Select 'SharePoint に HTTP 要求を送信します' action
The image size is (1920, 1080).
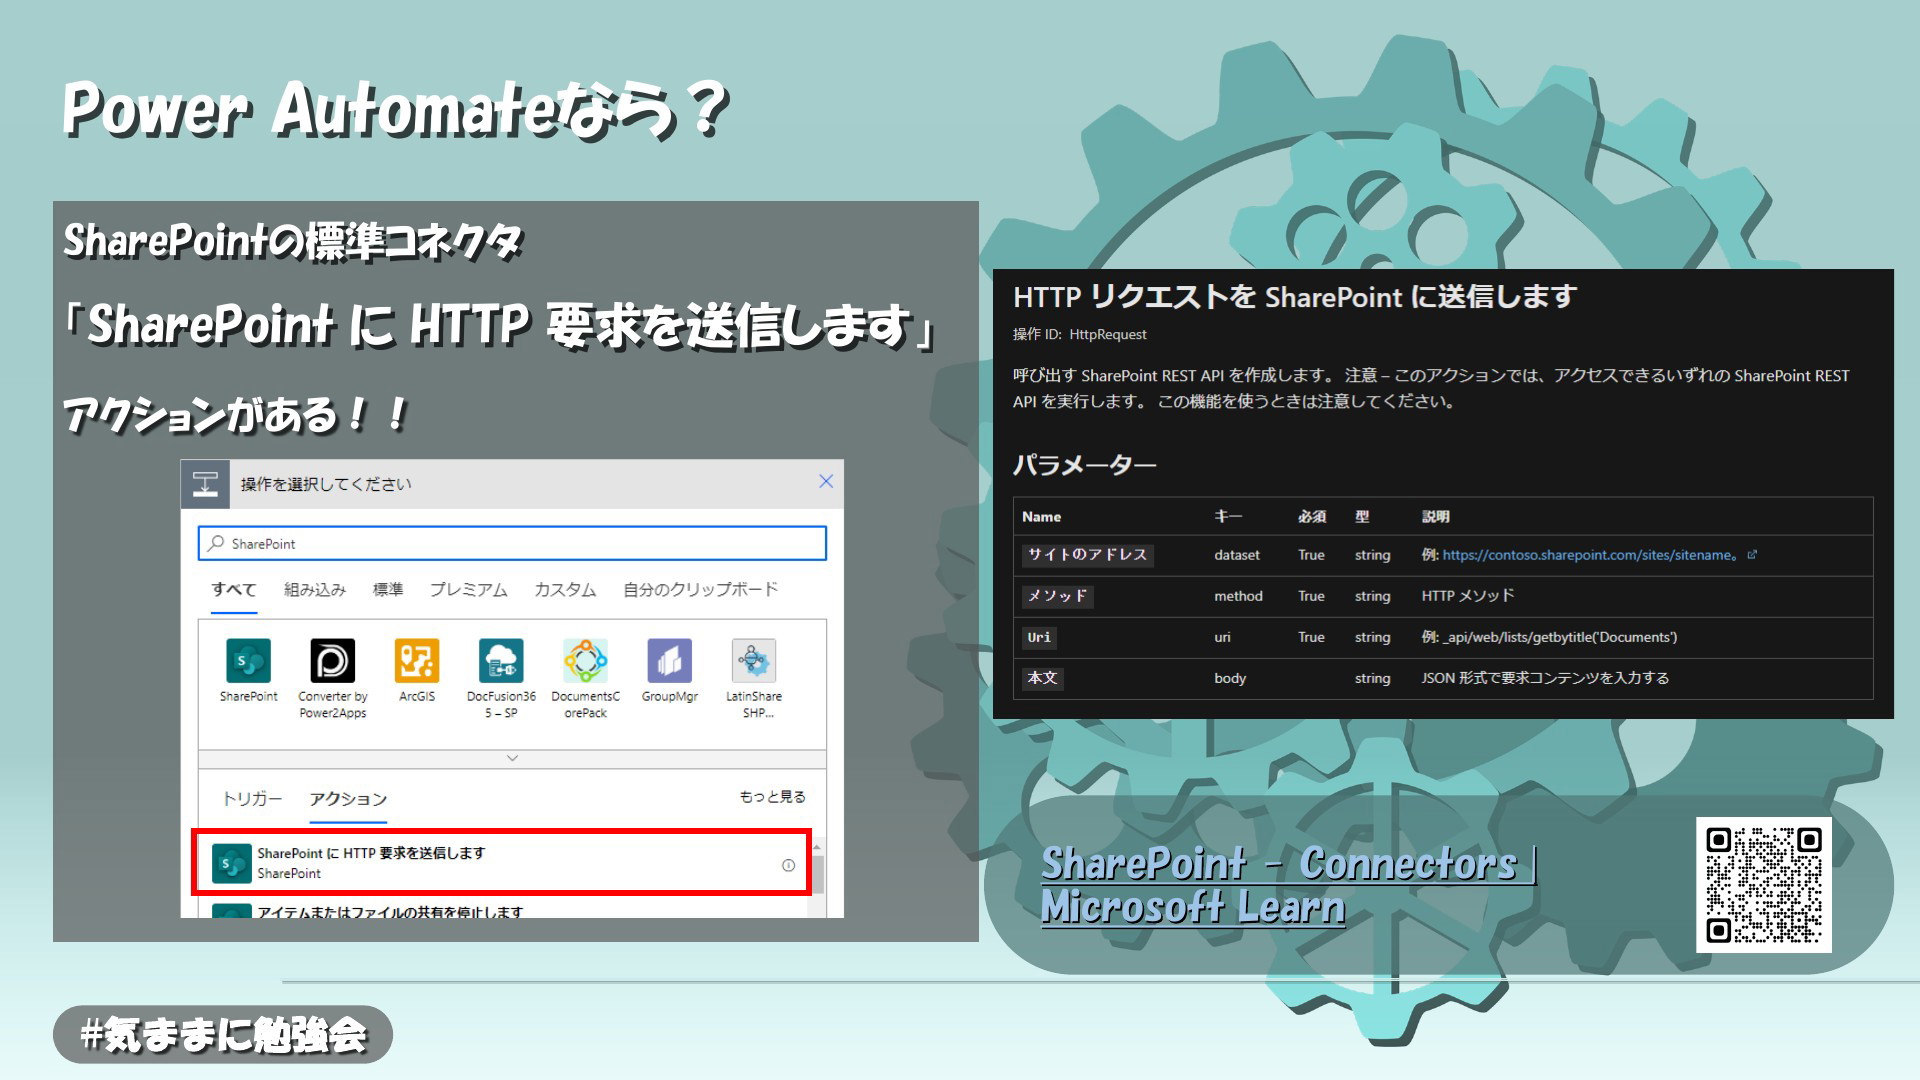501,862
